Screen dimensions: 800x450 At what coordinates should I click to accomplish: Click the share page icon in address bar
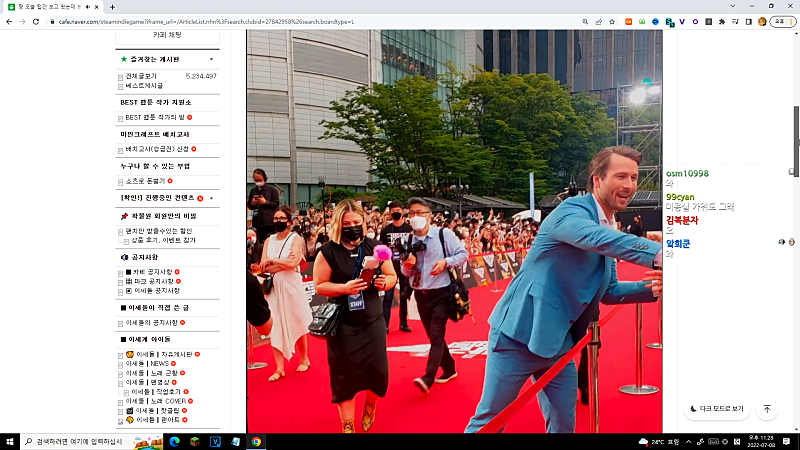[598, 21]
